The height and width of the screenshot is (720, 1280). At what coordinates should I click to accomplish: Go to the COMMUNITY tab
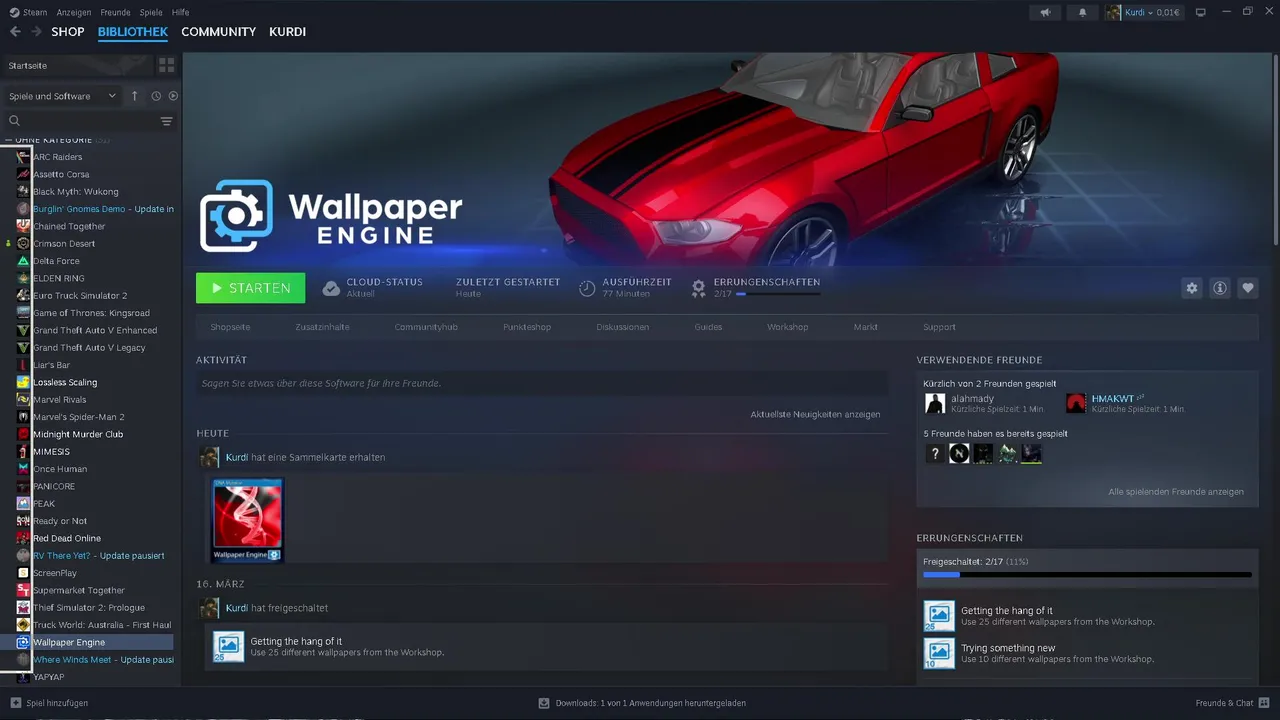coord(218,32)
